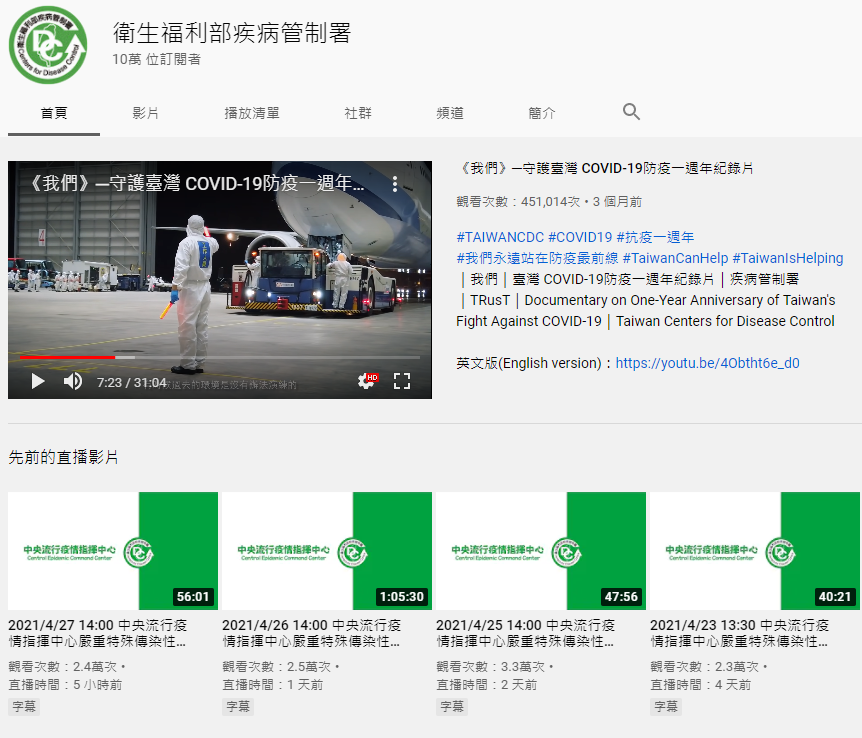Click the player title overlay《我們》—守護臺灣
The height and width of the screenshot is (738, 862).
pos(196,183)
